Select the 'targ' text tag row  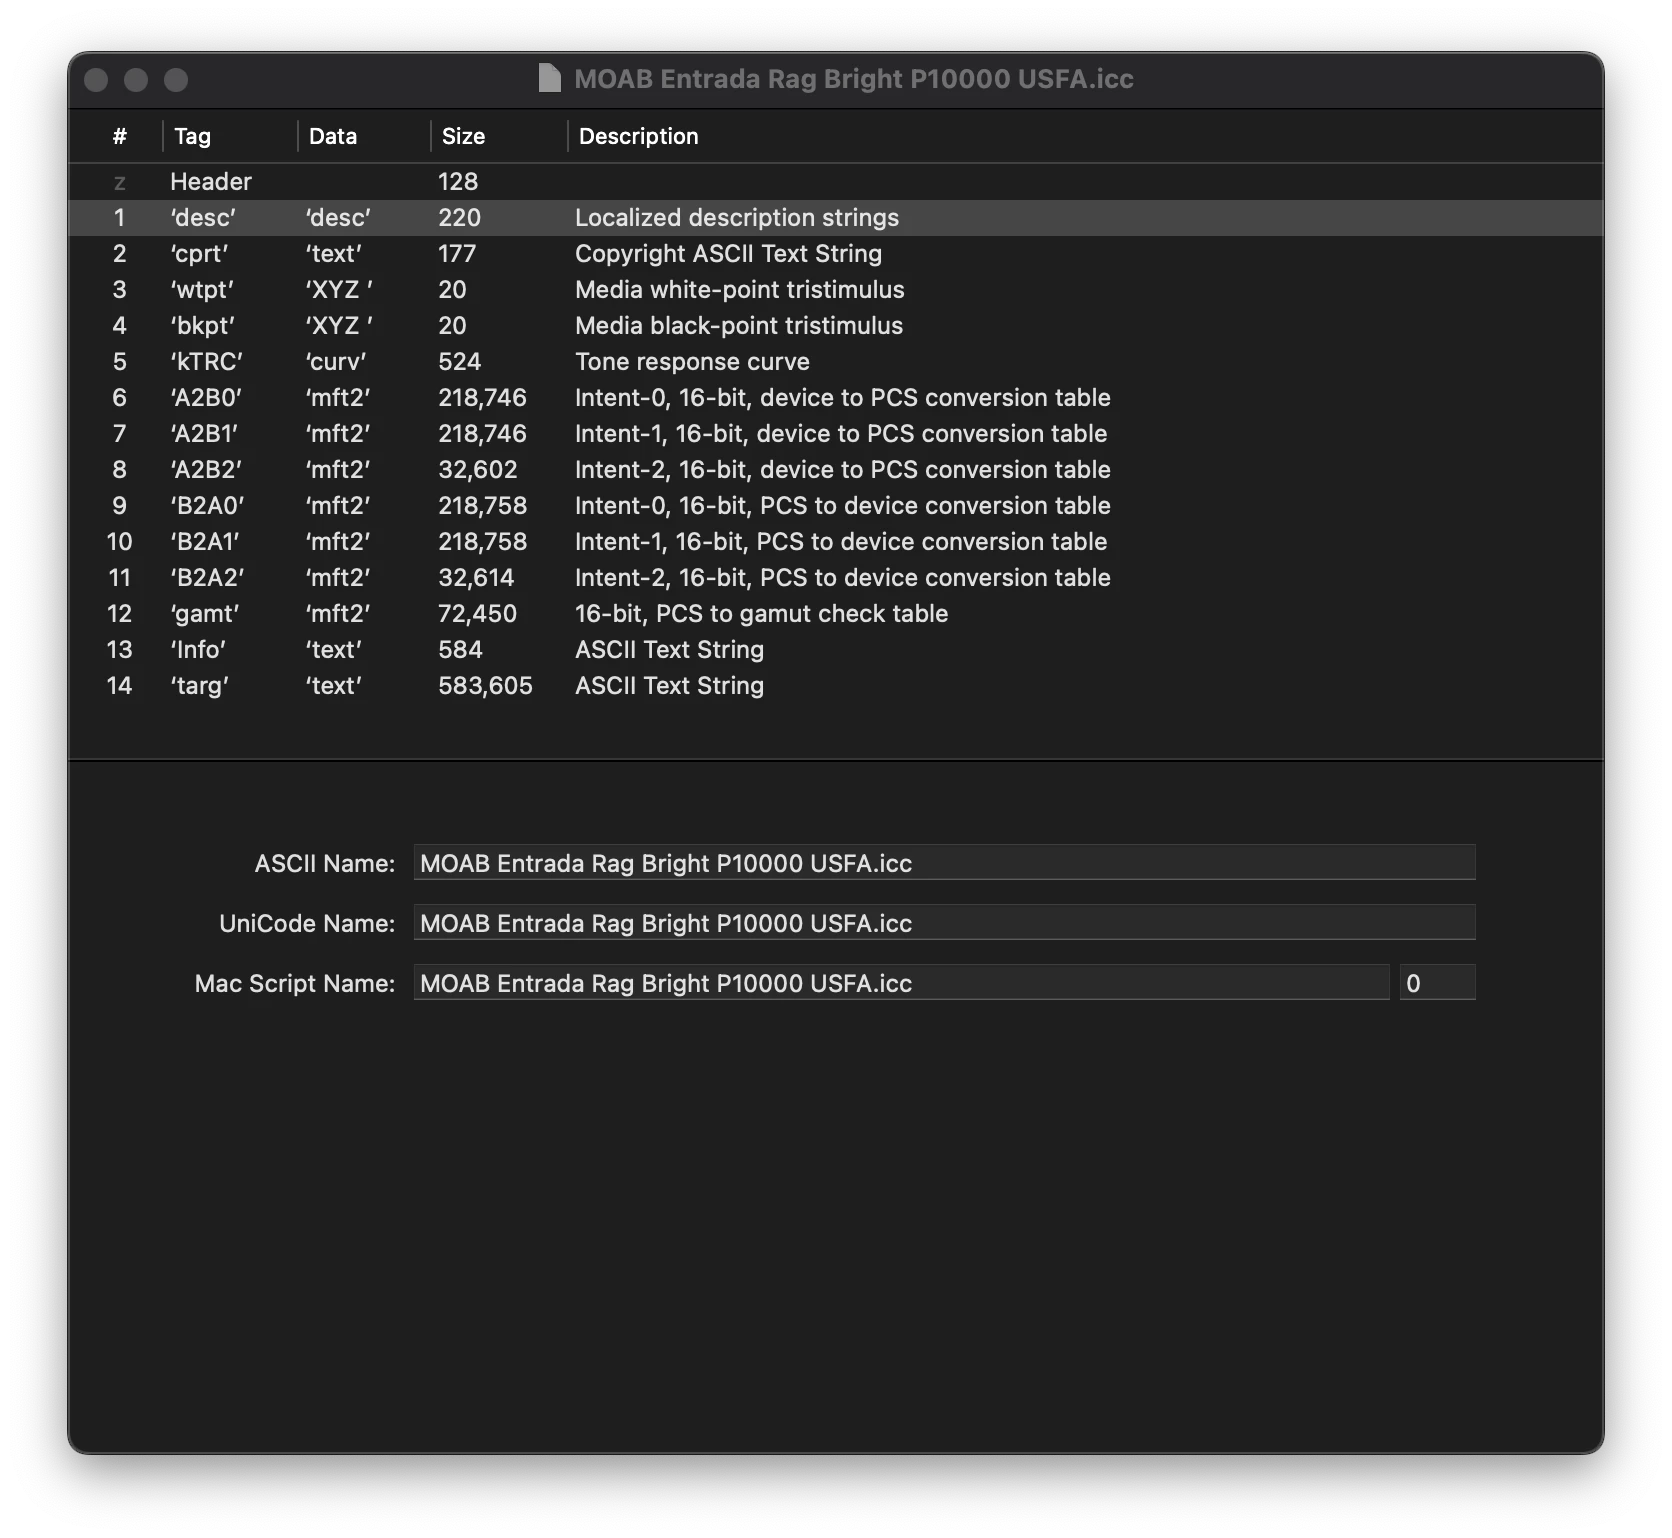point(836,686)
